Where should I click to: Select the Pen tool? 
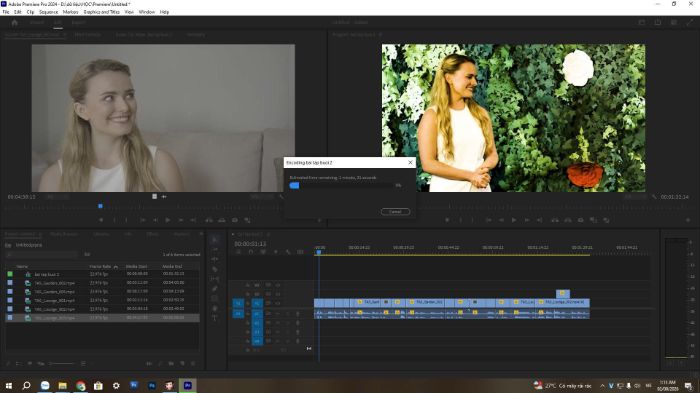click(x=215, y=289)
